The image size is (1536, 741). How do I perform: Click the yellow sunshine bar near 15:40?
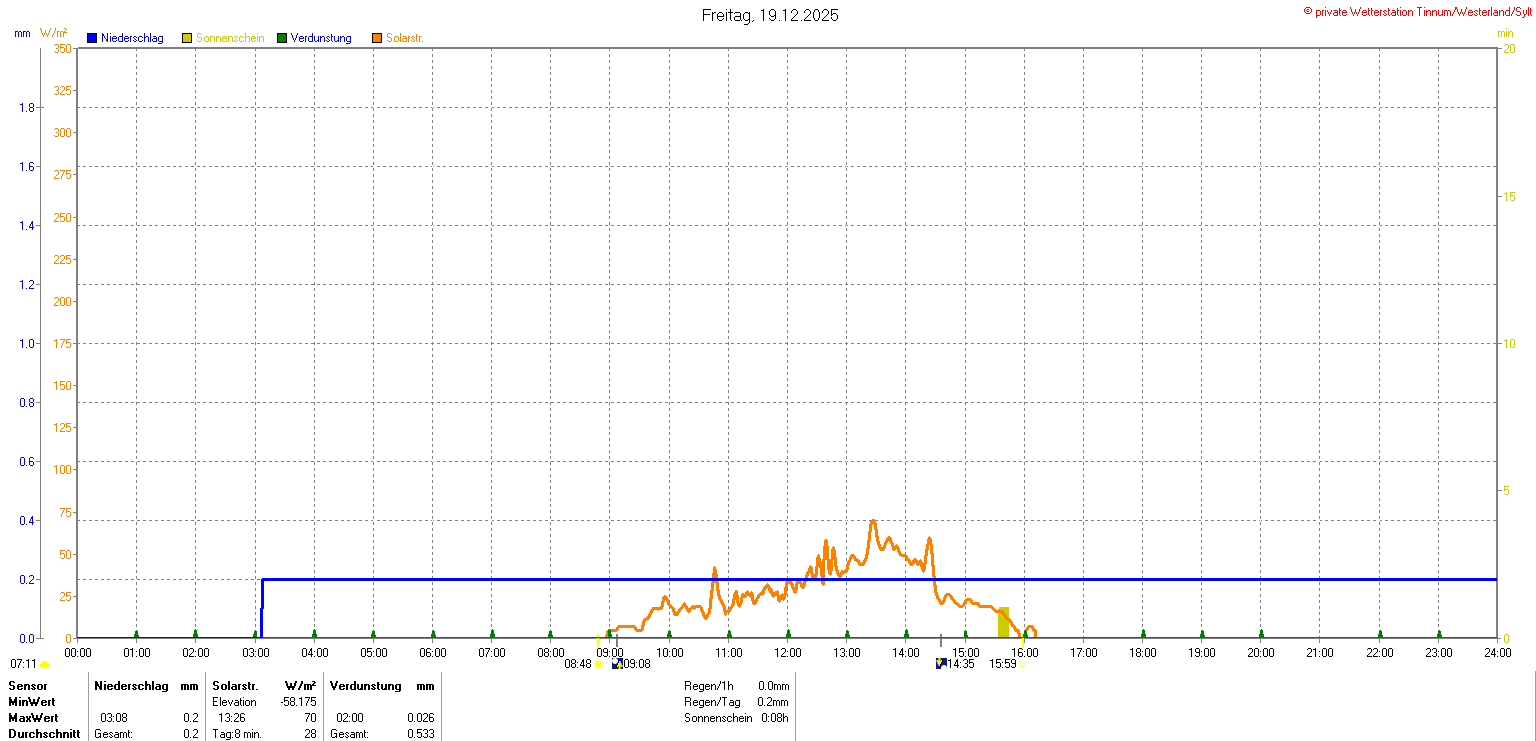coord(1003,623)
